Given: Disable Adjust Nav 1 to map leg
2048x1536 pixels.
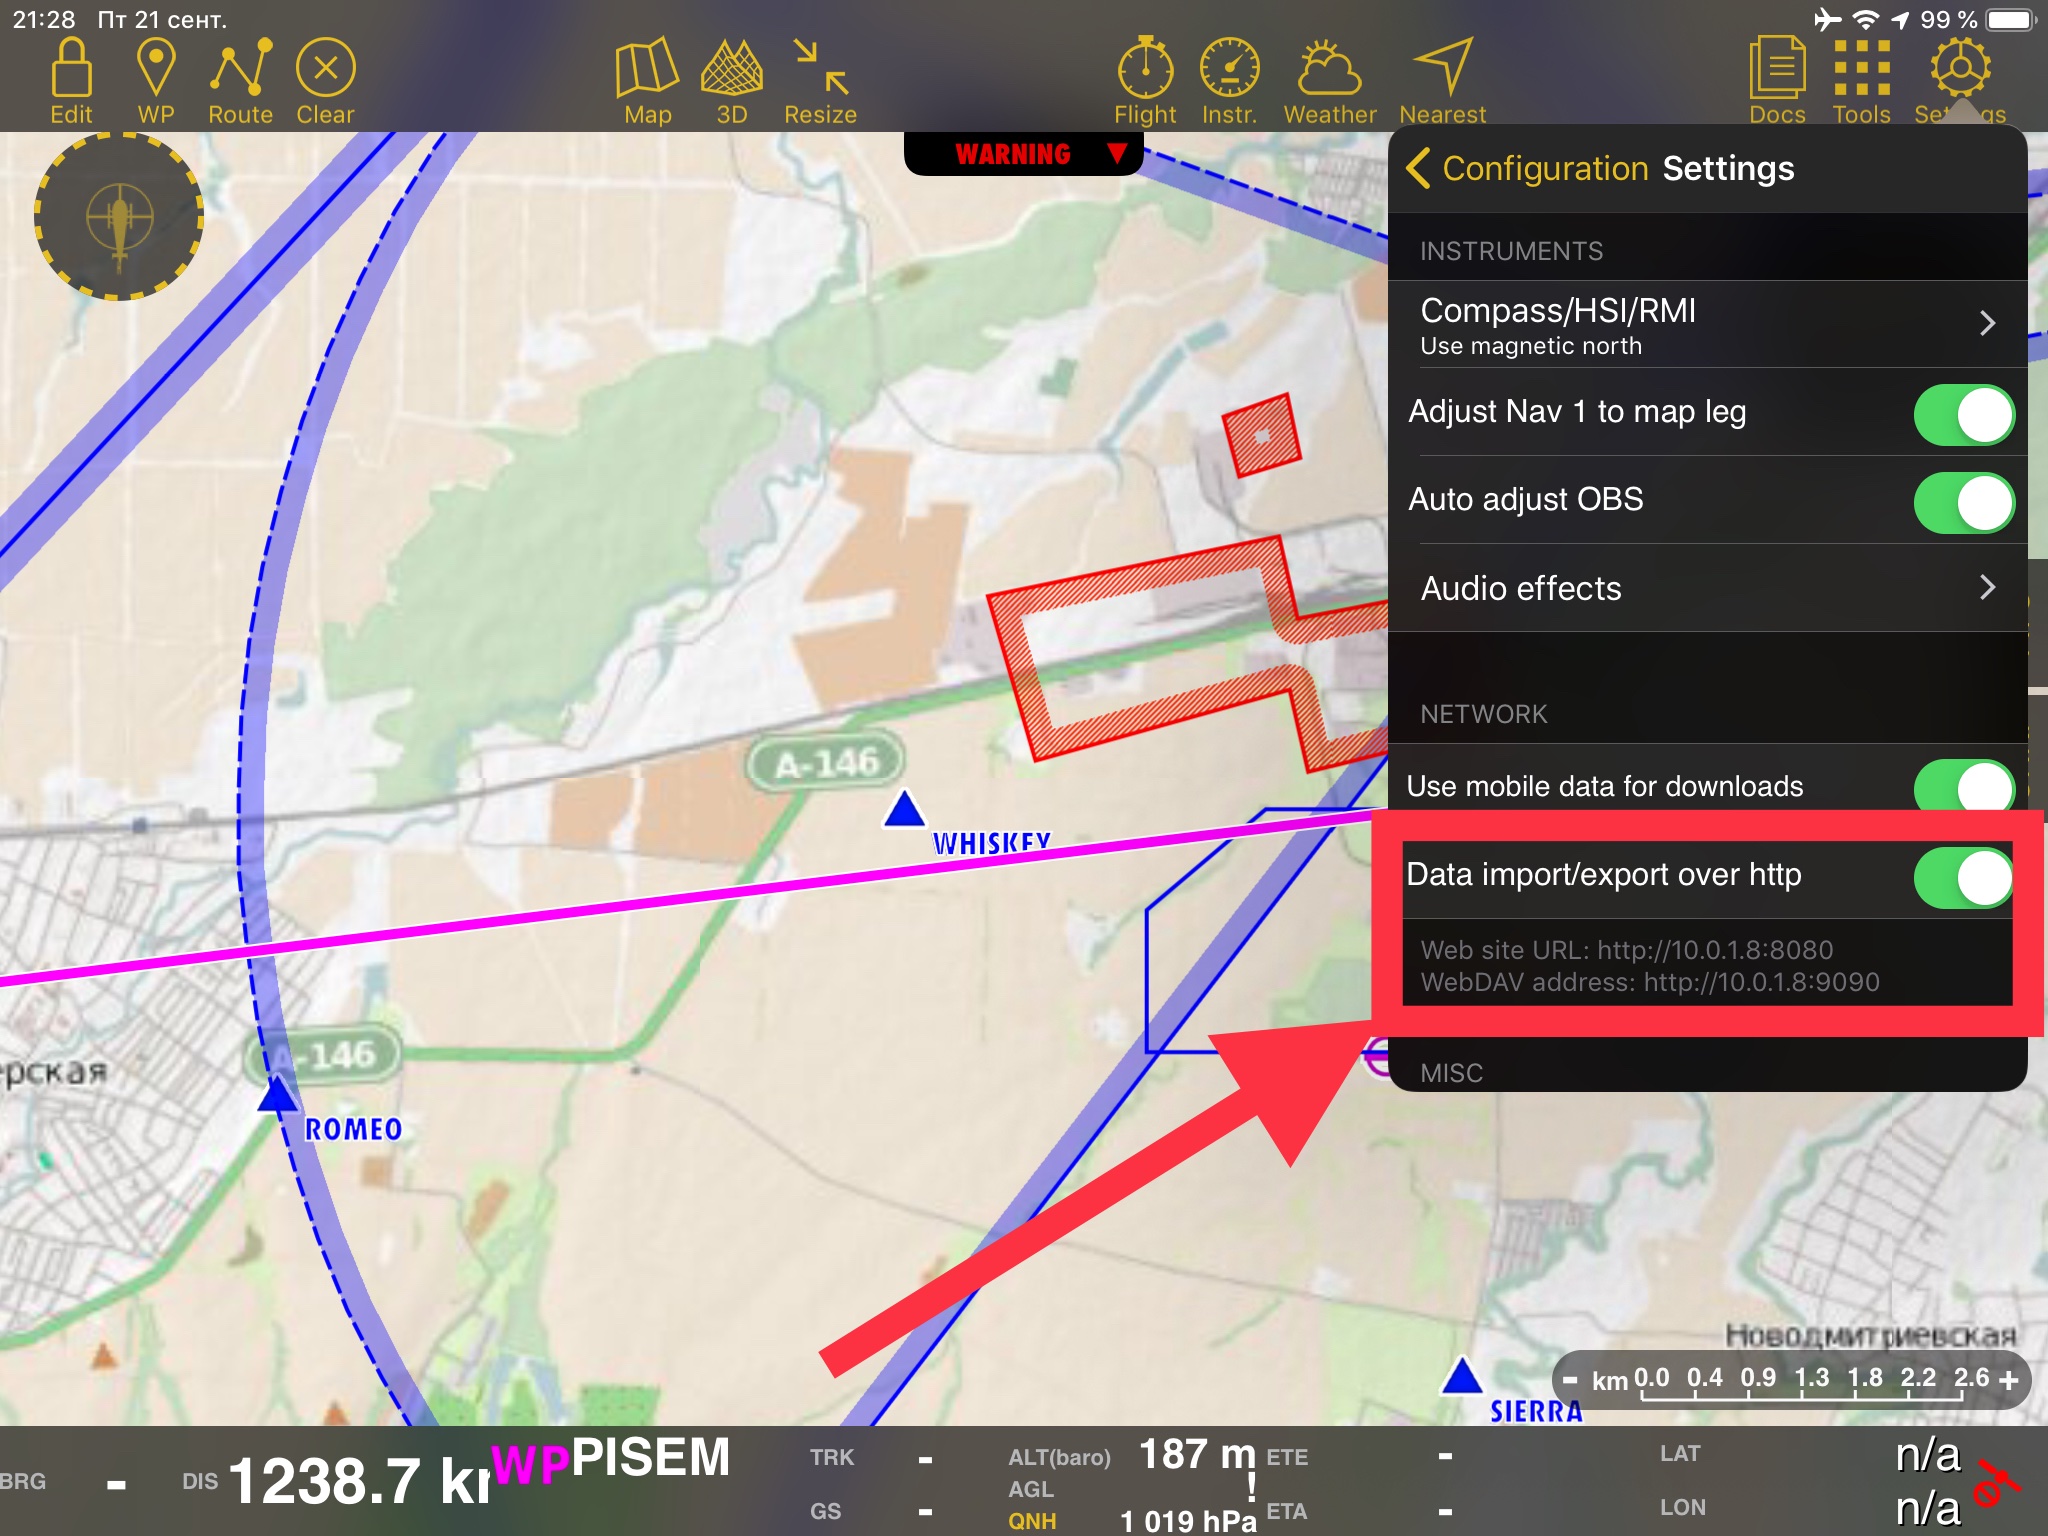Looking at the screenshot, I should [1963, 415].
